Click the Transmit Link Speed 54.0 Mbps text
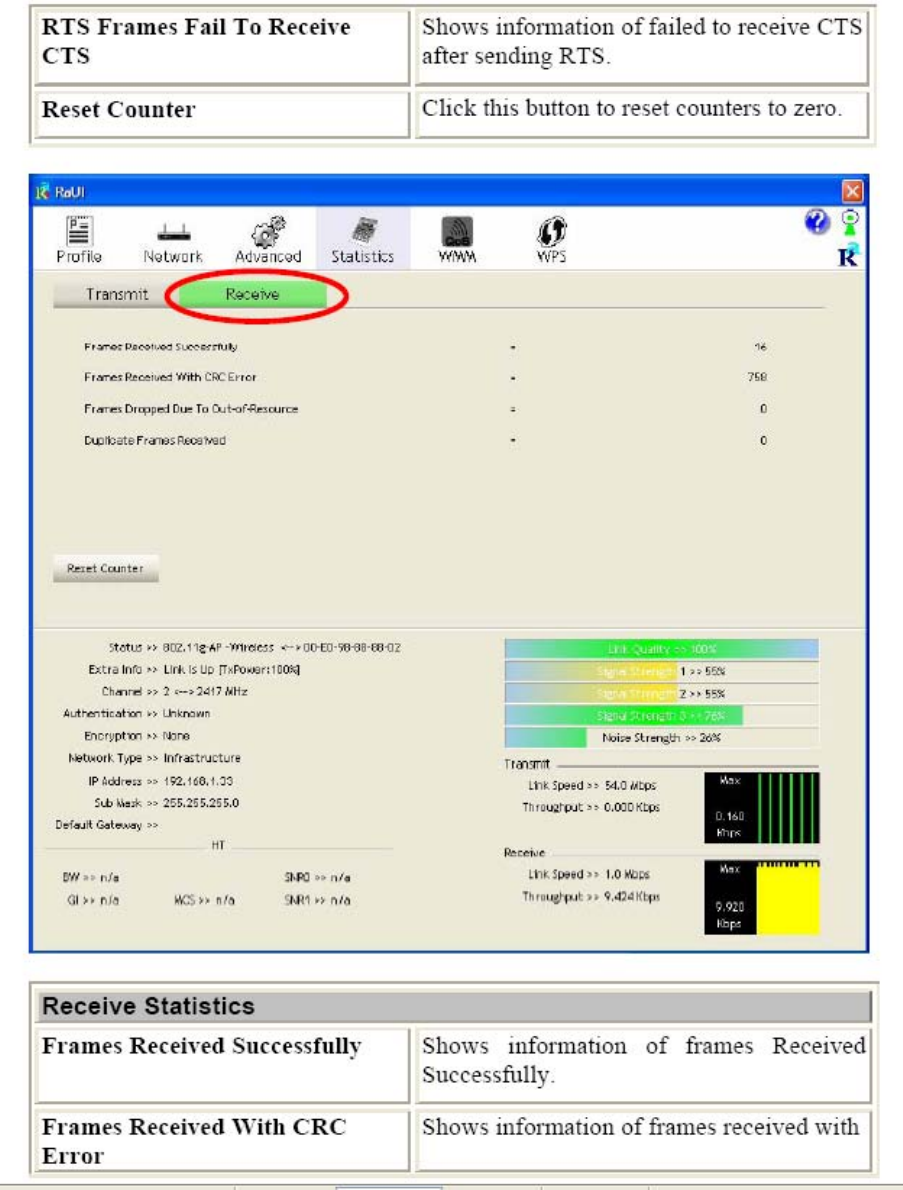 (592, 785)
